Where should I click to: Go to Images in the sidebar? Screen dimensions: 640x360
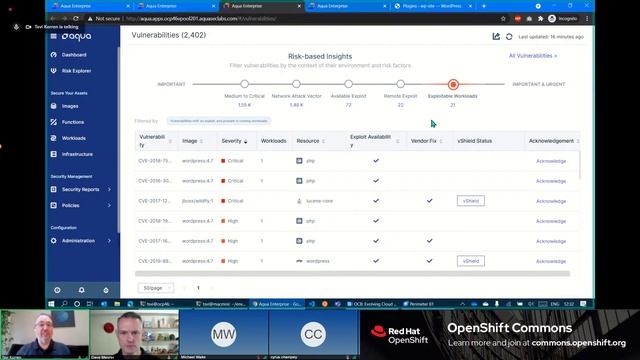click(70, 106)
